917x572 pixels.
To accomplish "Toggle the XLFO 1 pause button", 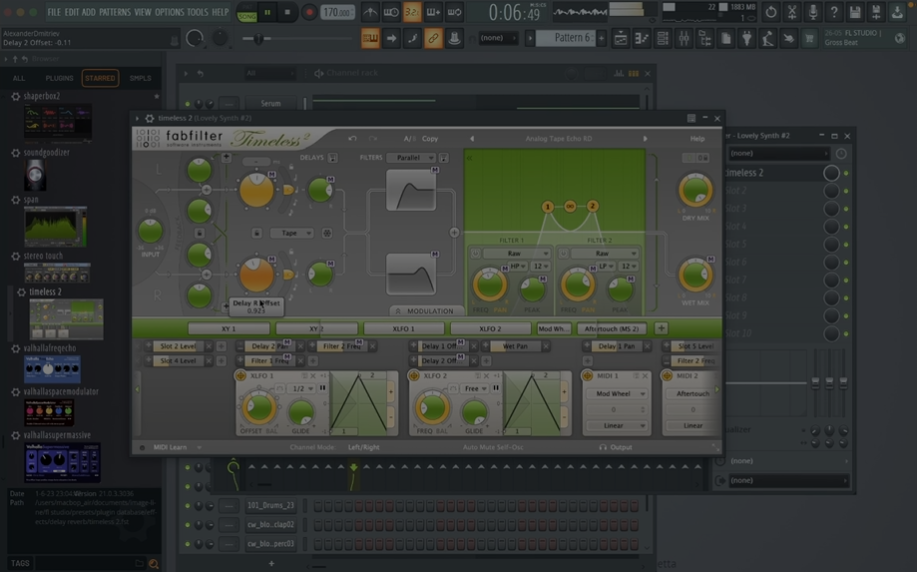I will pyautogui.click(x=322, y=388).
